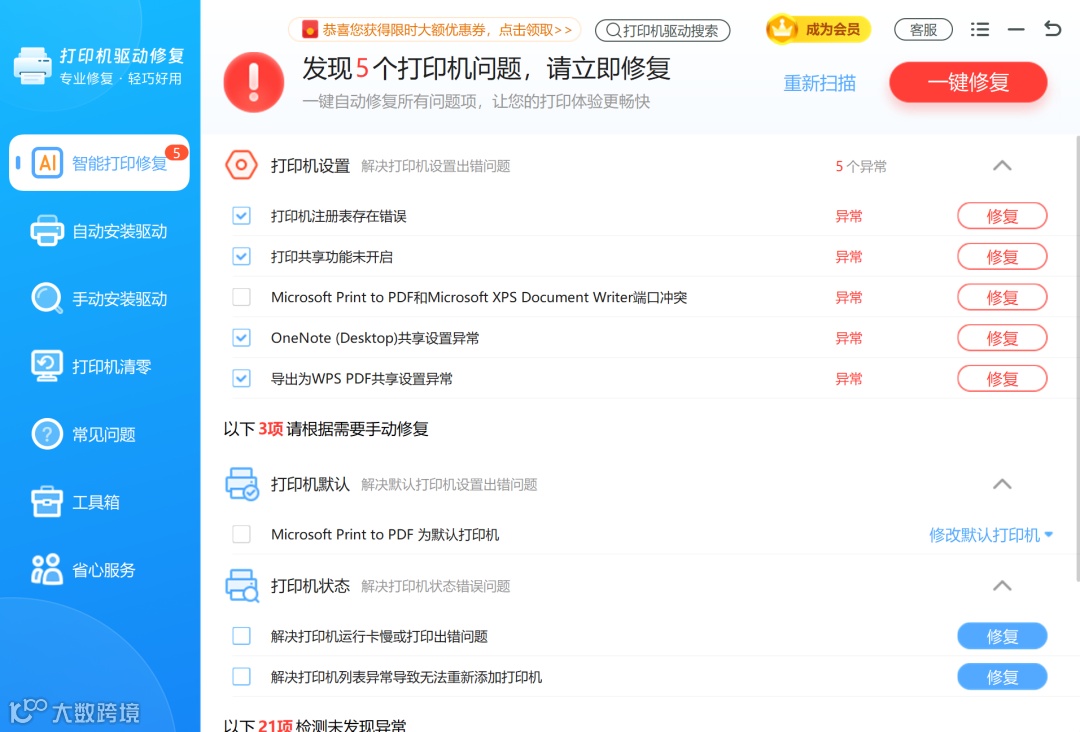
Task: Click the coupon red envelope icon
Action: point(310,30)
